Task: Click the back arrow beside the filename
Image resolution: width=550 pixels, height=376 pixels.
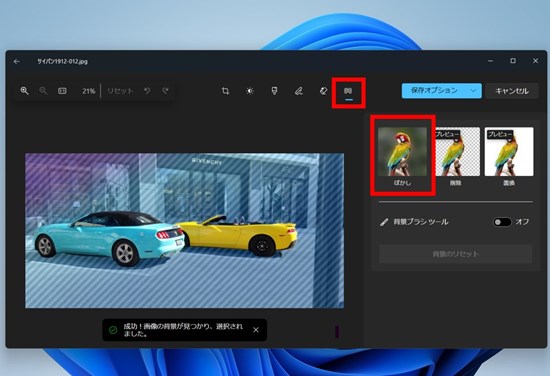Action: click(16, 61)
